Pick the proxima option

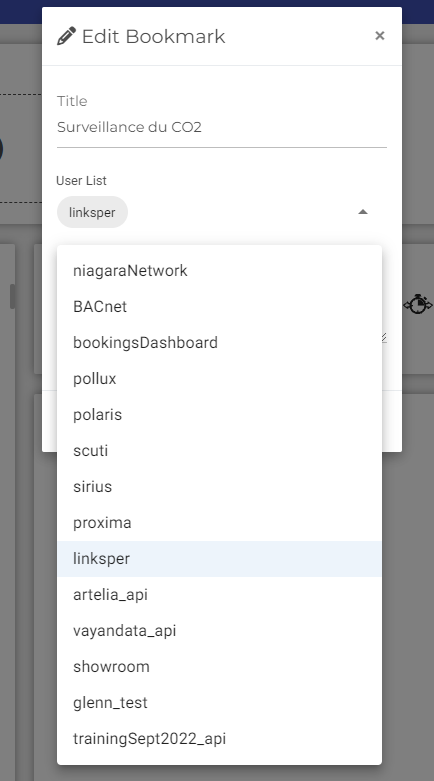219,522
